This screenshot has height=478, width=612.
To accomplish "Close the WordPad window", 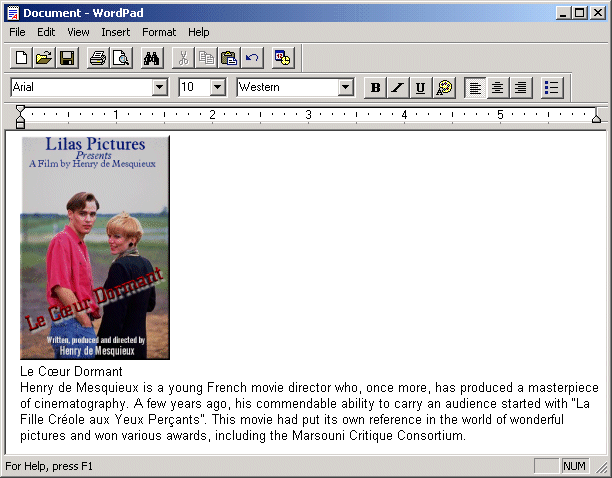I will 598,13.
